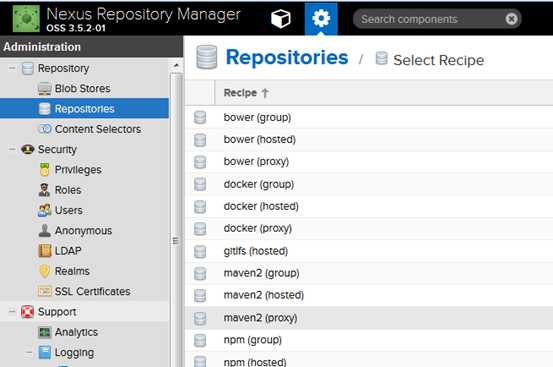Choose the maven2 (proxy) recipe

369,318
